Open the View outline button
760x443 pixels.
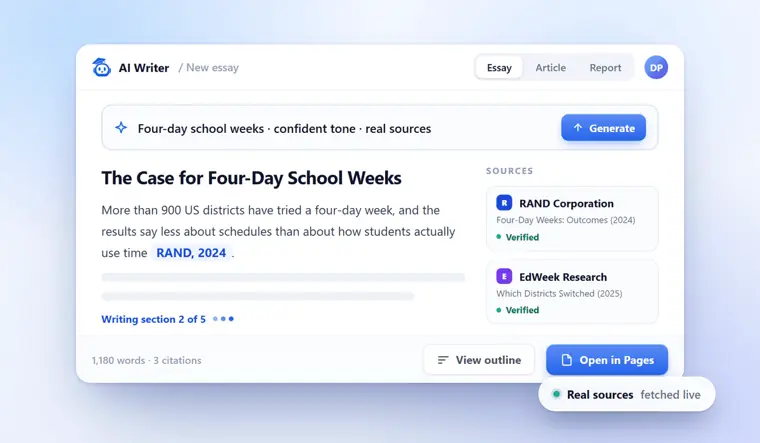click(x=479, y=360)
